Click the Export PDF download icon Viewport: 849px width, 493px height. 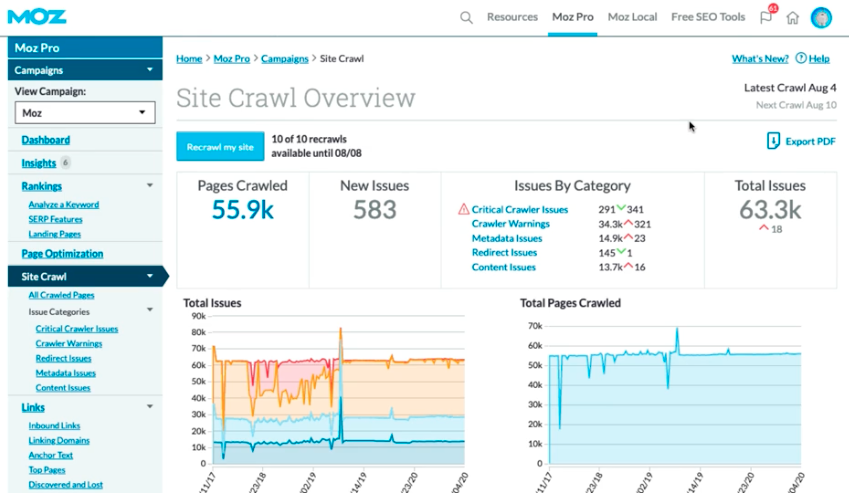click(x=773, y=141)
